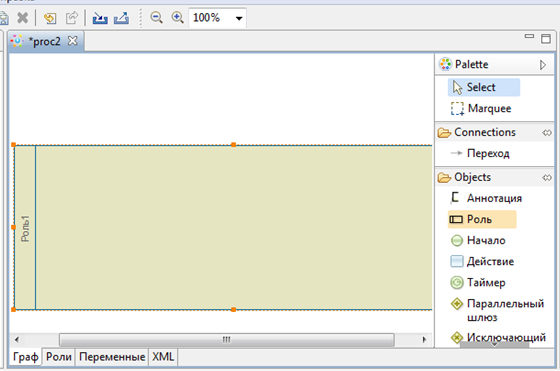Click the horizontal scrollbar right arrow
Screen dimensions: 560x371
click(424, 340)
